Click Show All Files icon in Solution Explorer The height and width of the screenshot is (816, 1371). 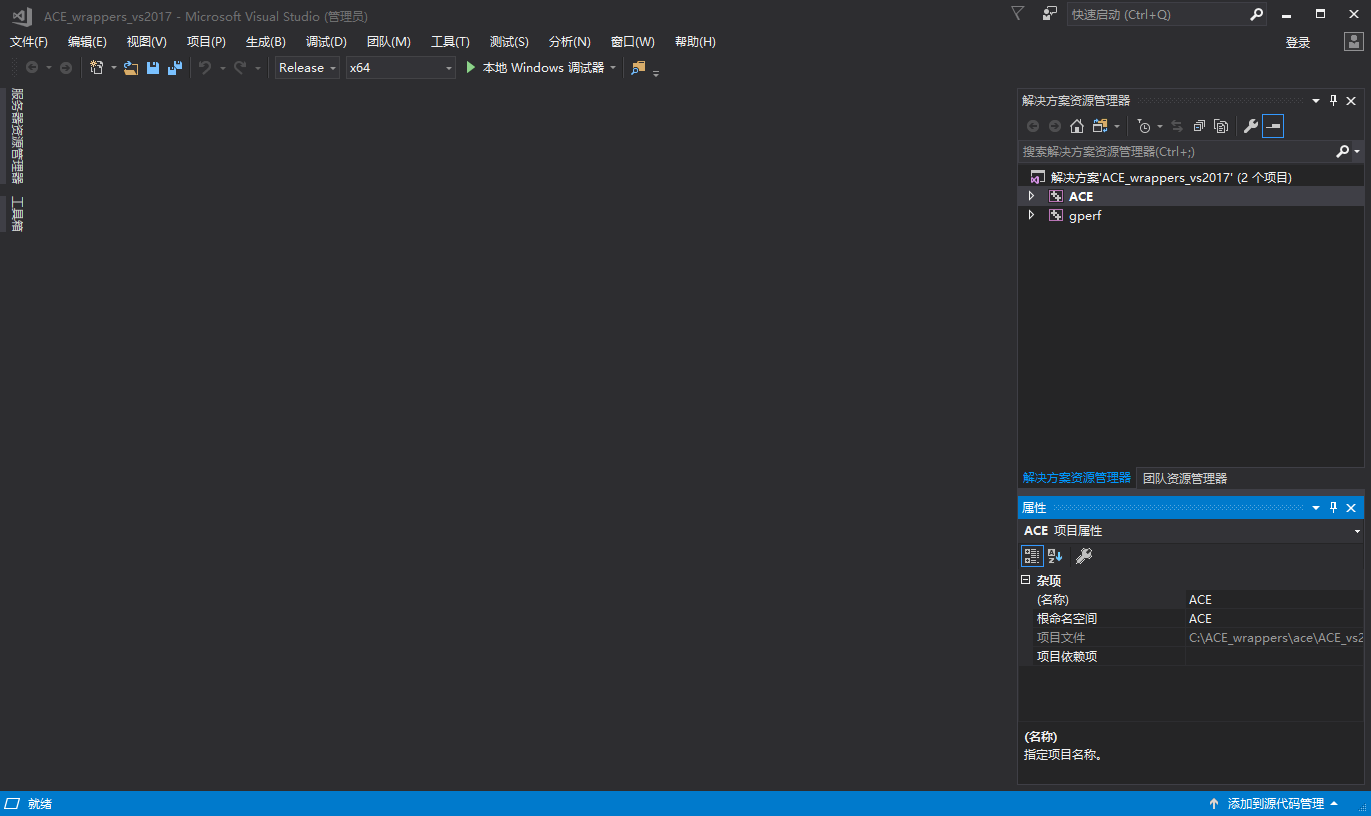(1221, 126)
